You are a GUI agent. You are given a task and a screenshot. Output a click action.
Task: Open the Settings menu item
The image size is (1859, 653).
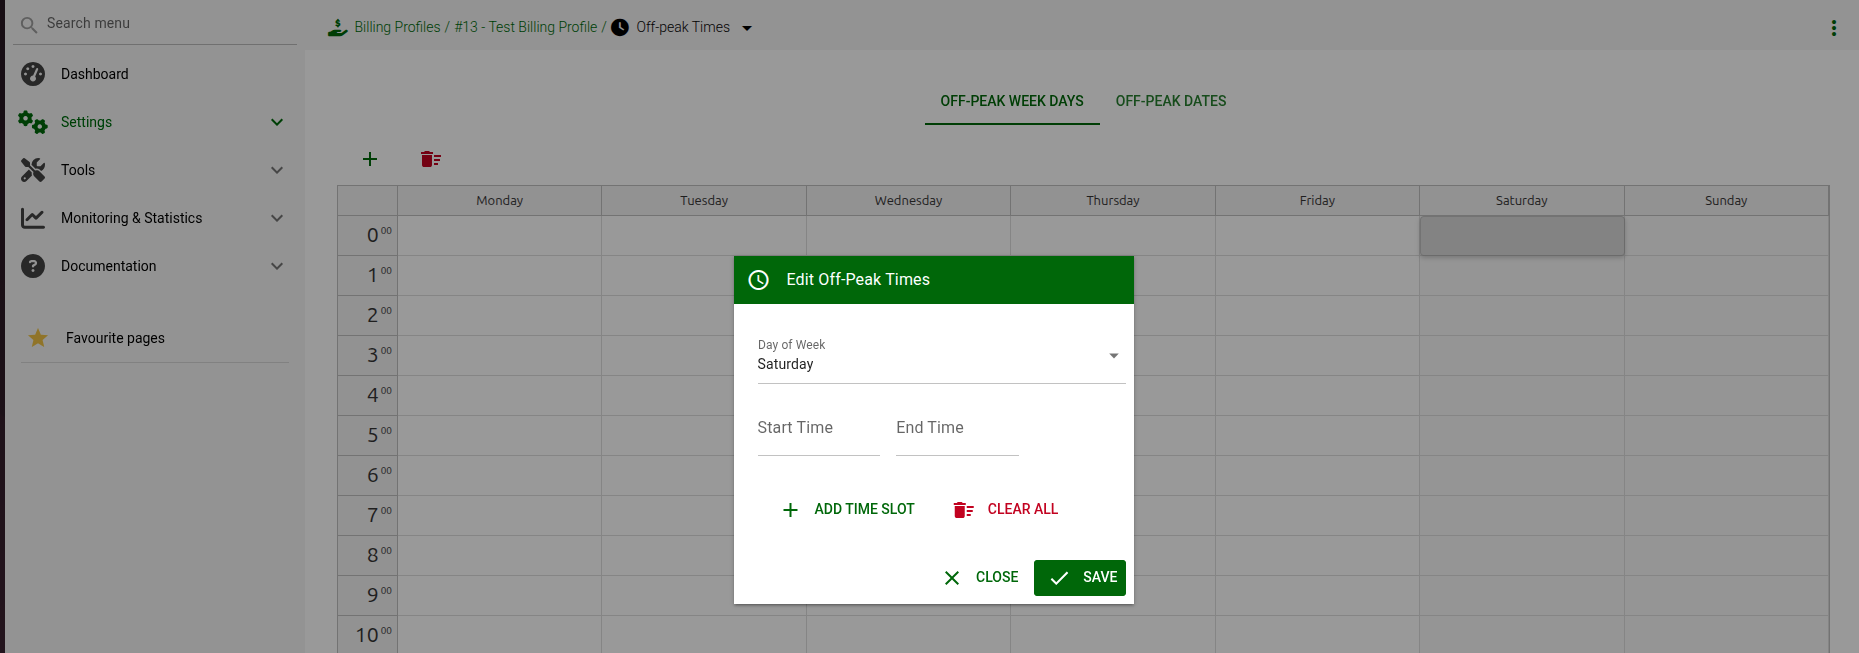point(86,122)
